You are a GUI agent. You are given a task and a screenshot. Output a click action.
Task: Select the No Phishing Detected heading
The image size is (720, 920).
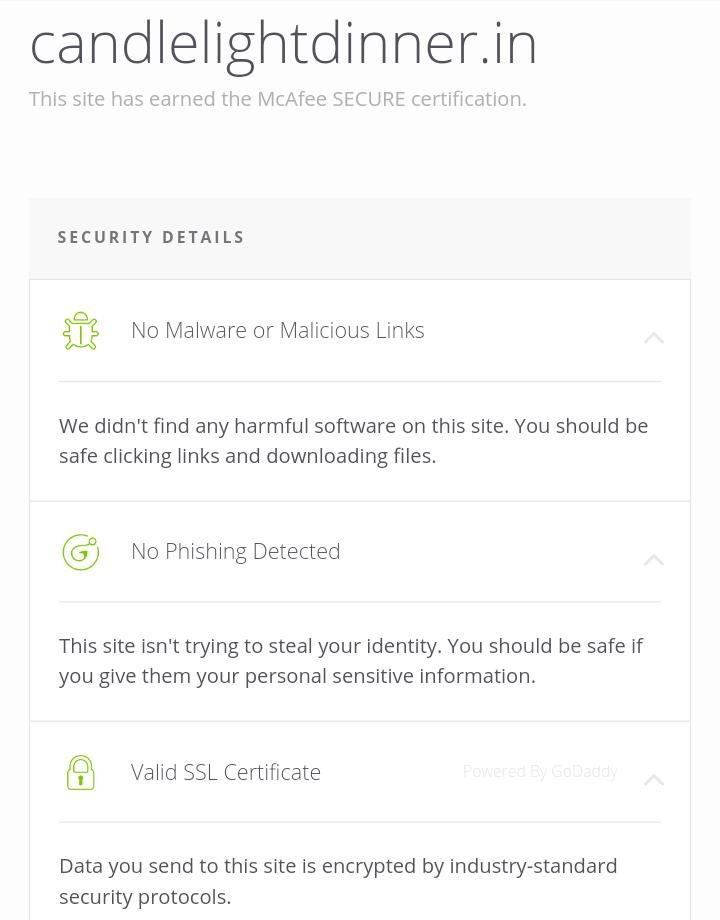coord(235,551)
